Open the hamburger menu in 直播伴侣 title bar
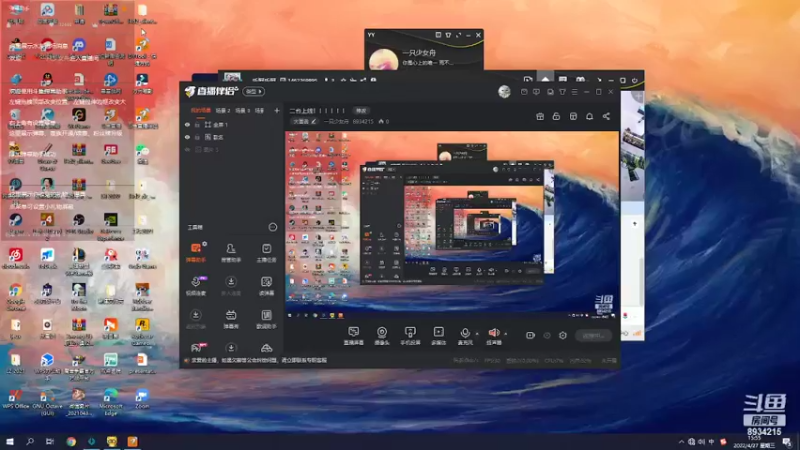800x450 pixels. 574,92
